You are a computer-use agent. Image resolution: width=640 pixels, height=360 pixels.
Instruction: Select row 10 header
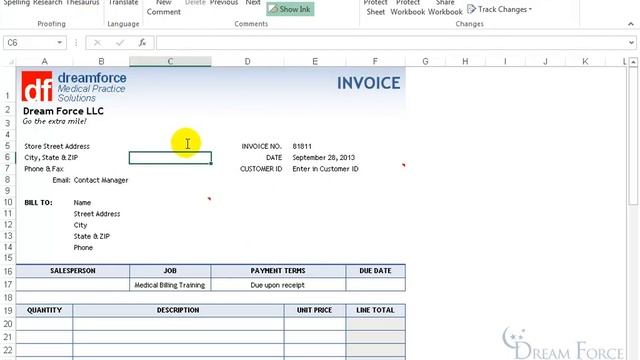(x=8, y=202)
